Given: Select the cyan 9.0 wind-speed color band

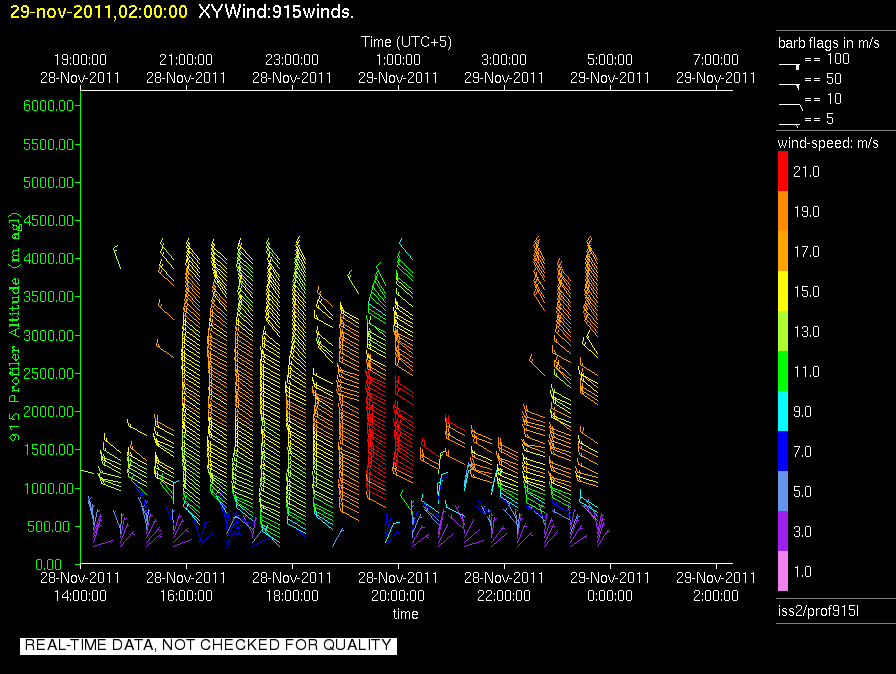Looking at the screenshot, I should point(783,411).
